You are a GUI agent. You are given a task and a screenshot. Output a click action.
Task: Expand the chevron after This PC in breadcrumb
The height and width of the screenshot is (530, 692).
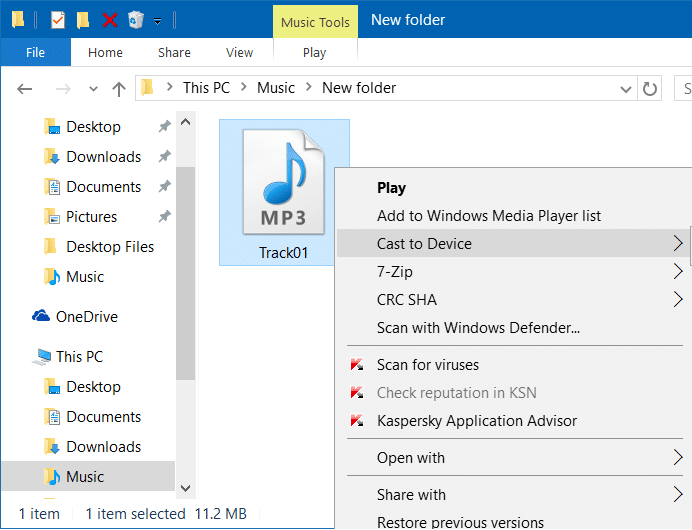point(244,87)
